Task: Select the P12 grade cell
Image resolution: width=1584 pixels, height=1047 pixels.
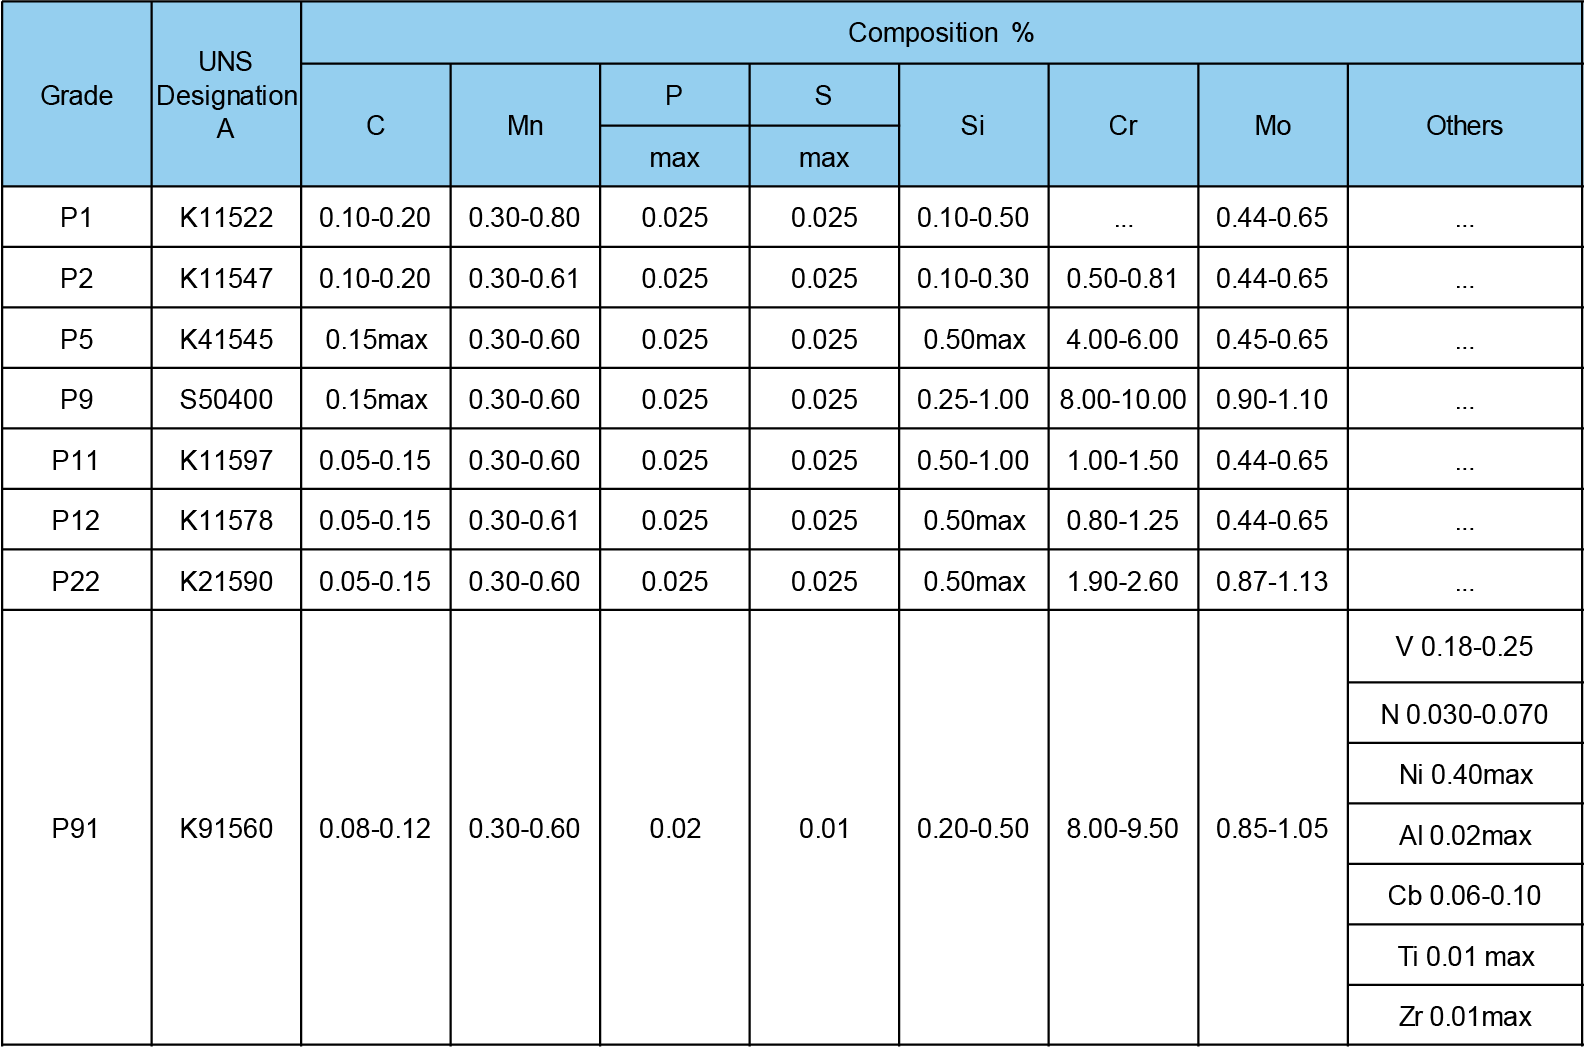Action: (x=76, y=520)
